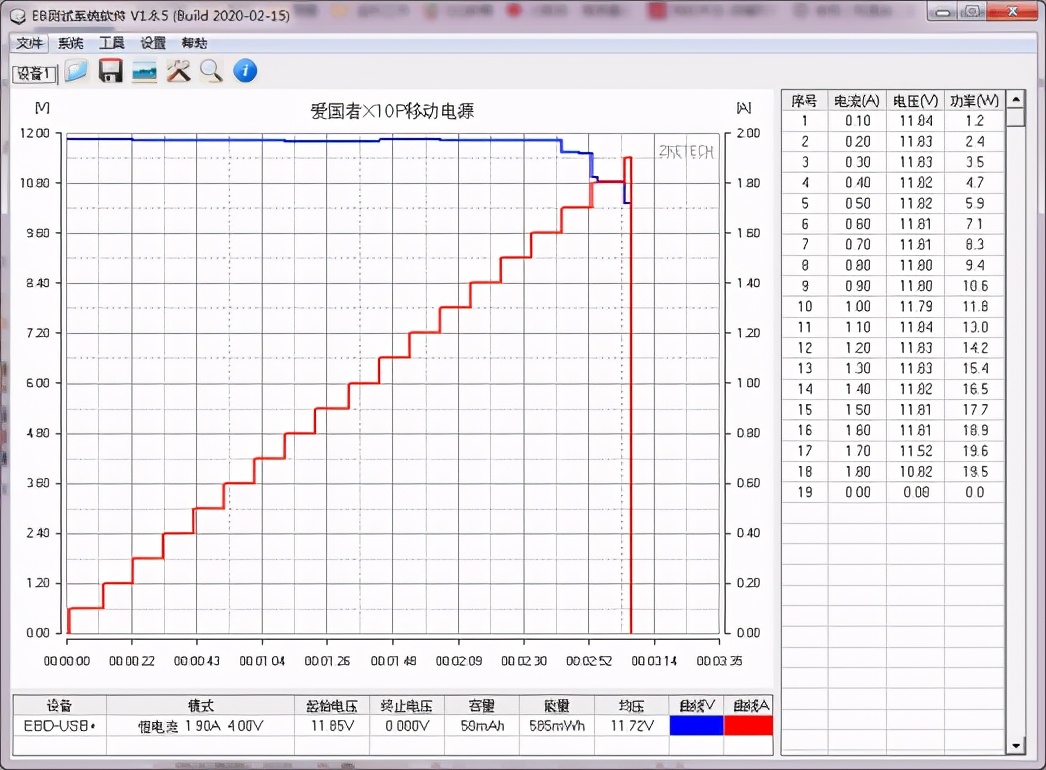Maximize the EB test software window
The width and height of the screenshot is (1046, 770).
[972, 12]
